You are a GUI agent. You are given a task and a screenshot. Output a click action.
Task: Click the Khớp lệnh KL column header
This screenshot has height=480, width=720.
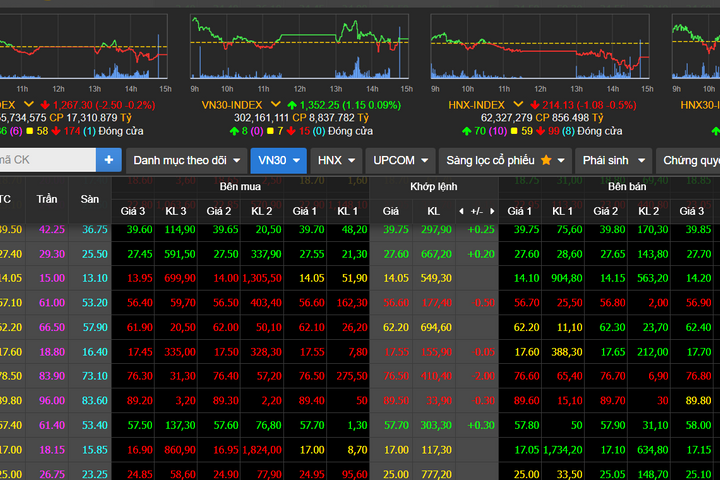click(x=433, y=211)
